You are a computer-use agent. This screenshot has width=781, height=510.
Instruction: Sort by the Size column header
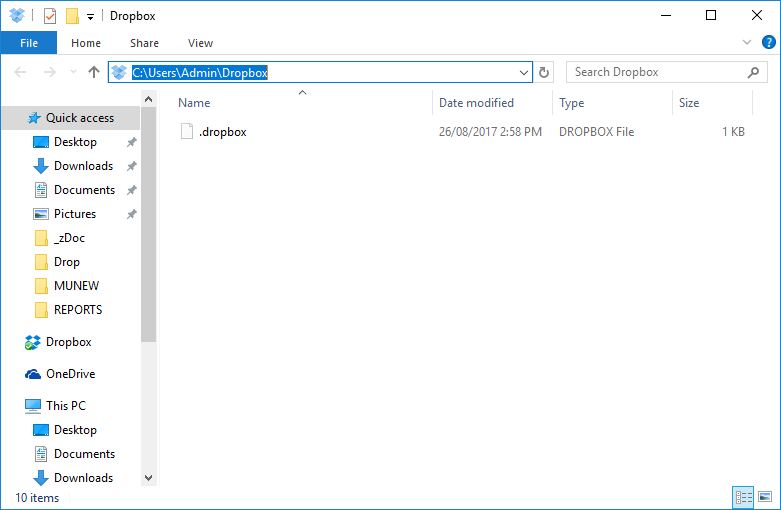(x=689, y=103)
